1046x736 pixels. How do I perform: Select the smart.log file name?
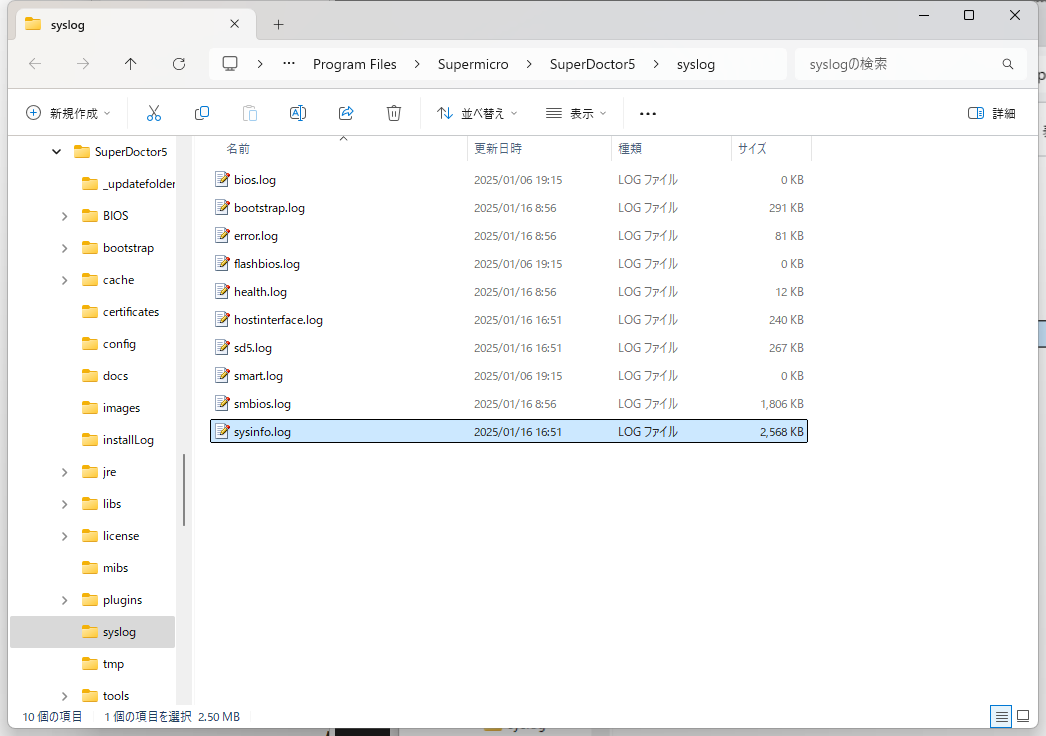258,376
